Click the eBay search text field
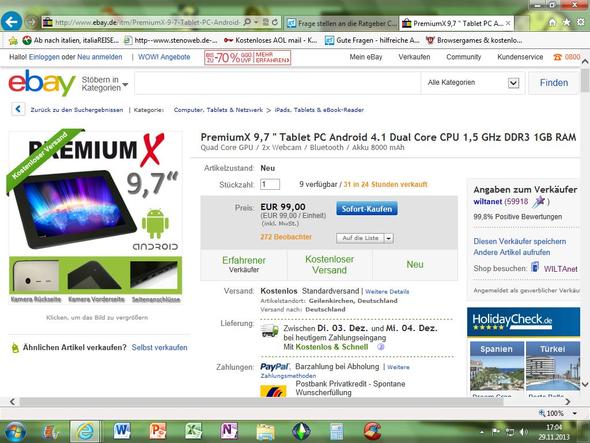 [x=278, y=83]
